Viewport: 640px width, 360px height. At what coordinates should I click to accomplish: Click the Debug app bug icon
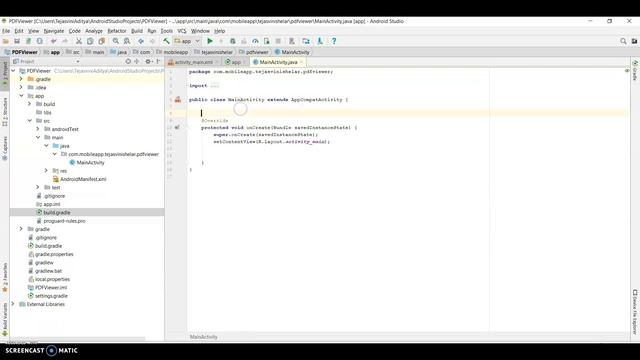(x=233, y=41)
